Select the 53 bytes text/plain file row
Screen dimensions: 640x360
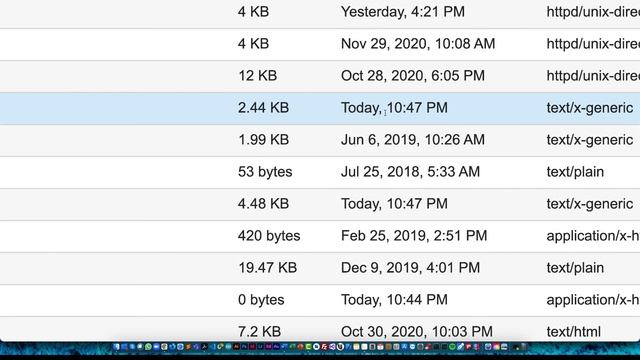pos(320,172)
